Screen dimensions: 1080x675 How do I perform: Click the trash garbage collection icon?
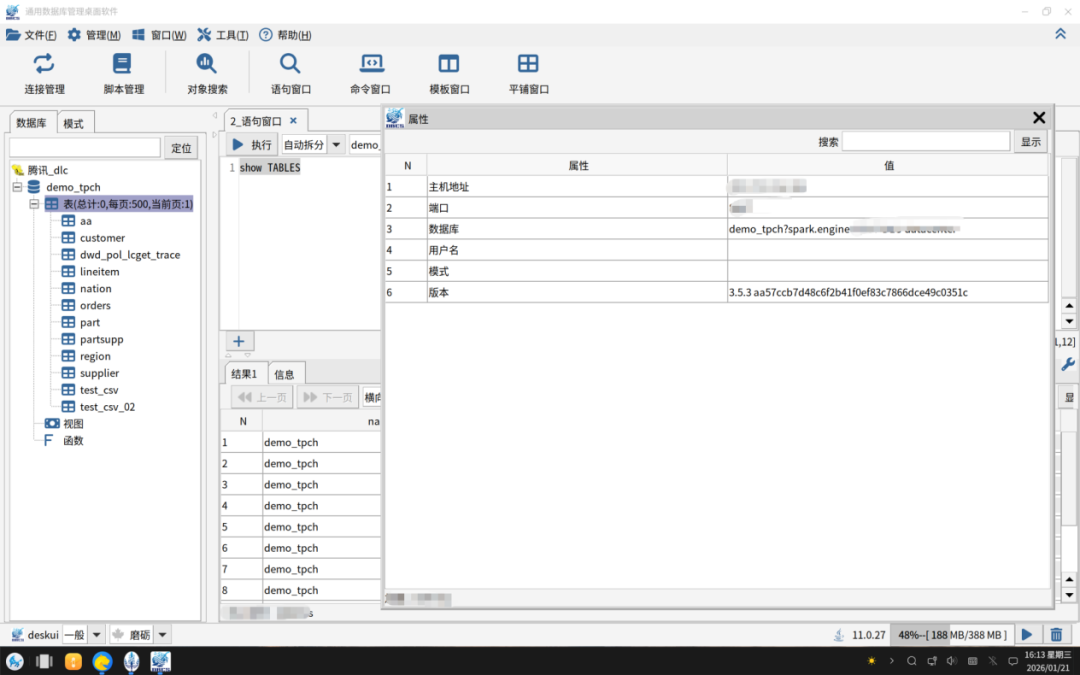[1056, 634]
